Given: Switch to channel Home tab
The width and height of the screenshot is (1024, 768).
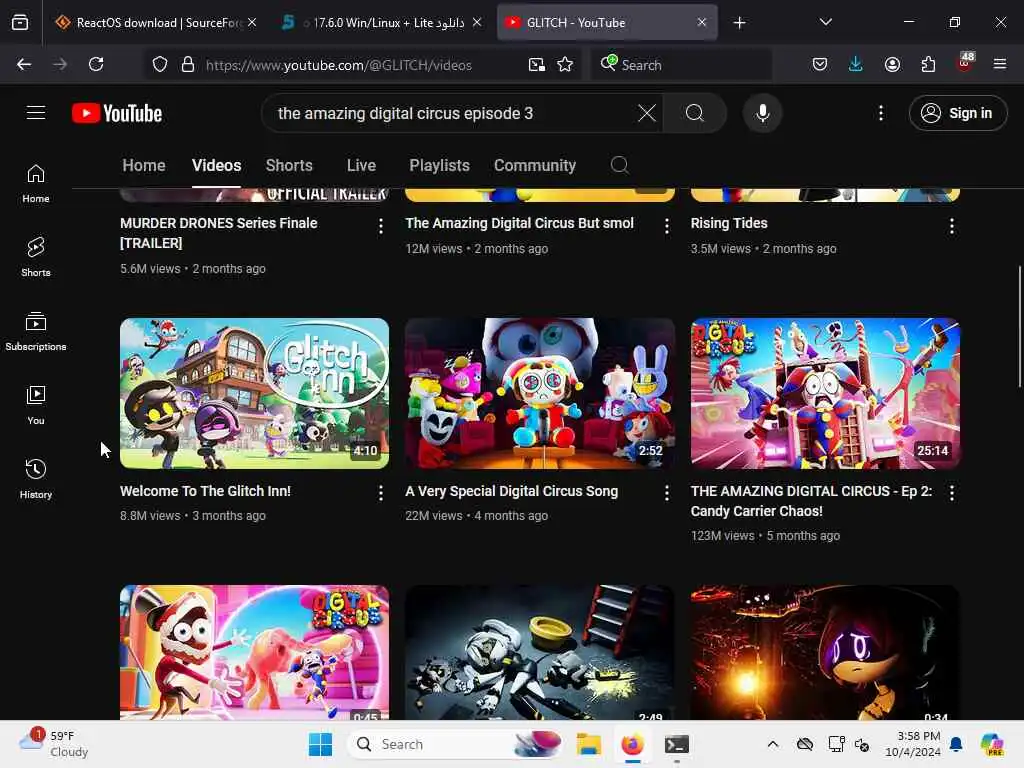Looking at the screenshot, I should coord(144,165).
